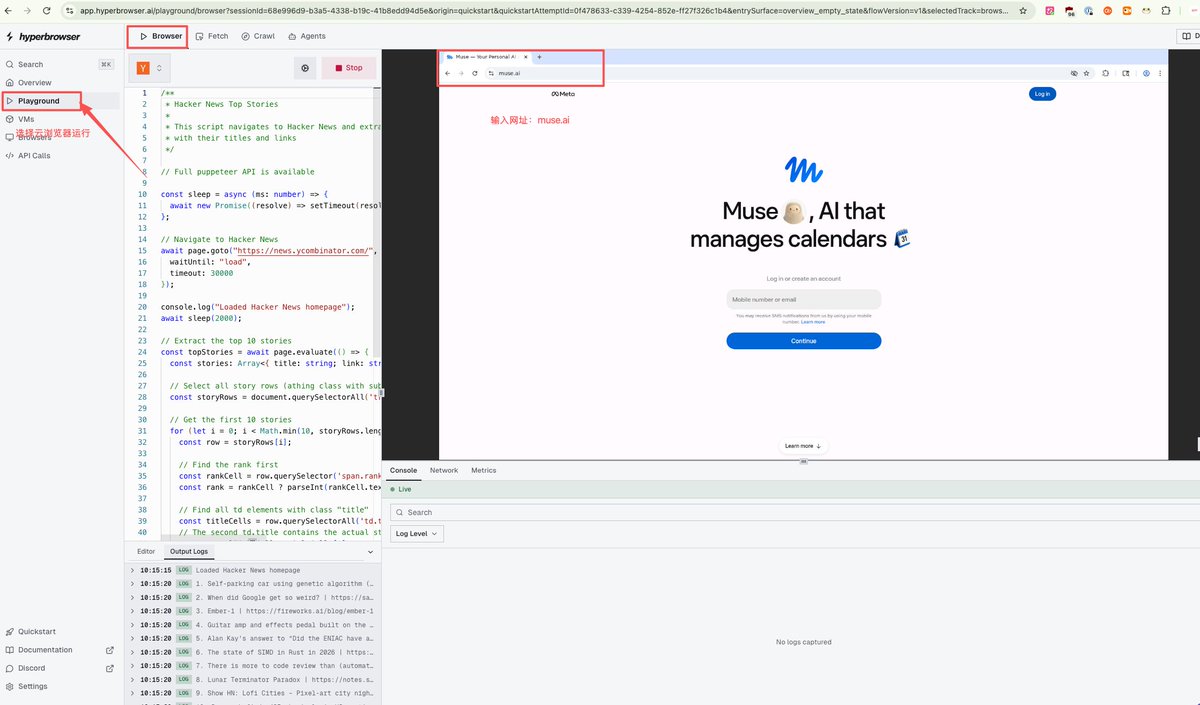Open Settings in the sidebar
The height and width of the screenshot is (705, 1200).
[x=32, y=686]
